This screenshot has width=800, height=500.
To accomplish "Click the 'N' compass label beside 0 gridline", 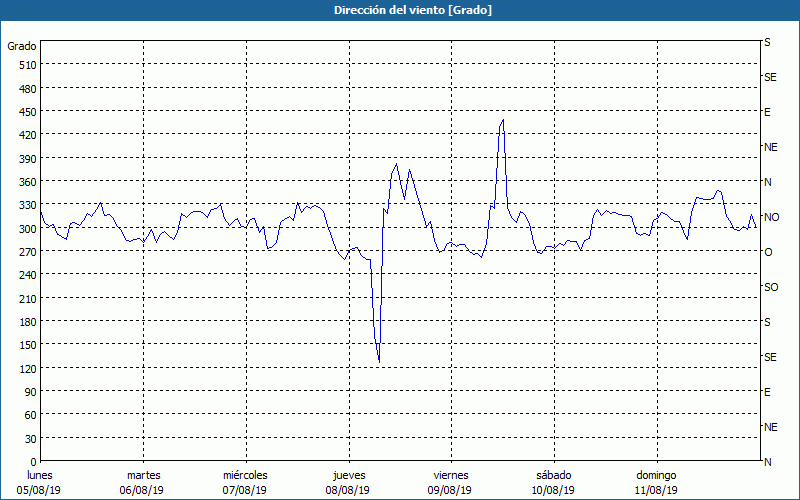I will tap(767, 462).
